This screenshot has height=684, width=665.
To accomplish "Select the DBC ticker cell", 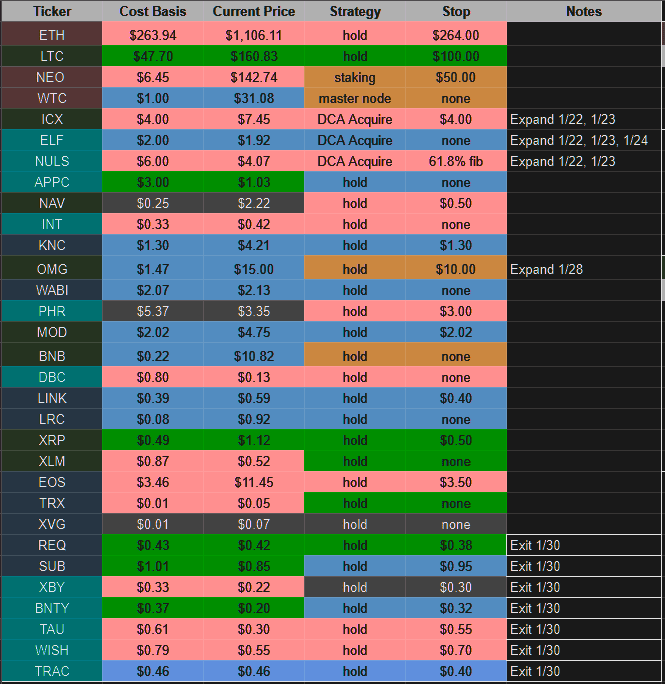I will pos(51,377).
